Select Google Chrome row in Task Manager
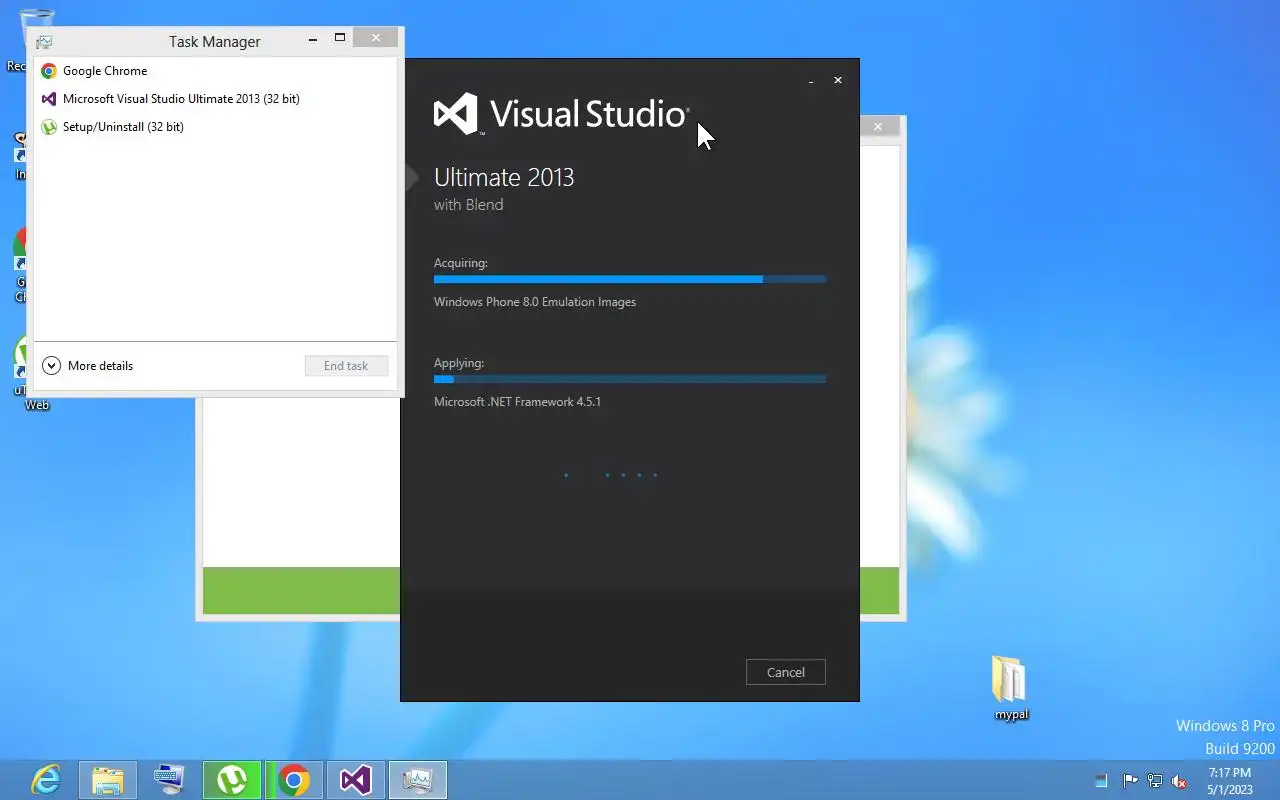1280x800 pixels. point(215,71)
